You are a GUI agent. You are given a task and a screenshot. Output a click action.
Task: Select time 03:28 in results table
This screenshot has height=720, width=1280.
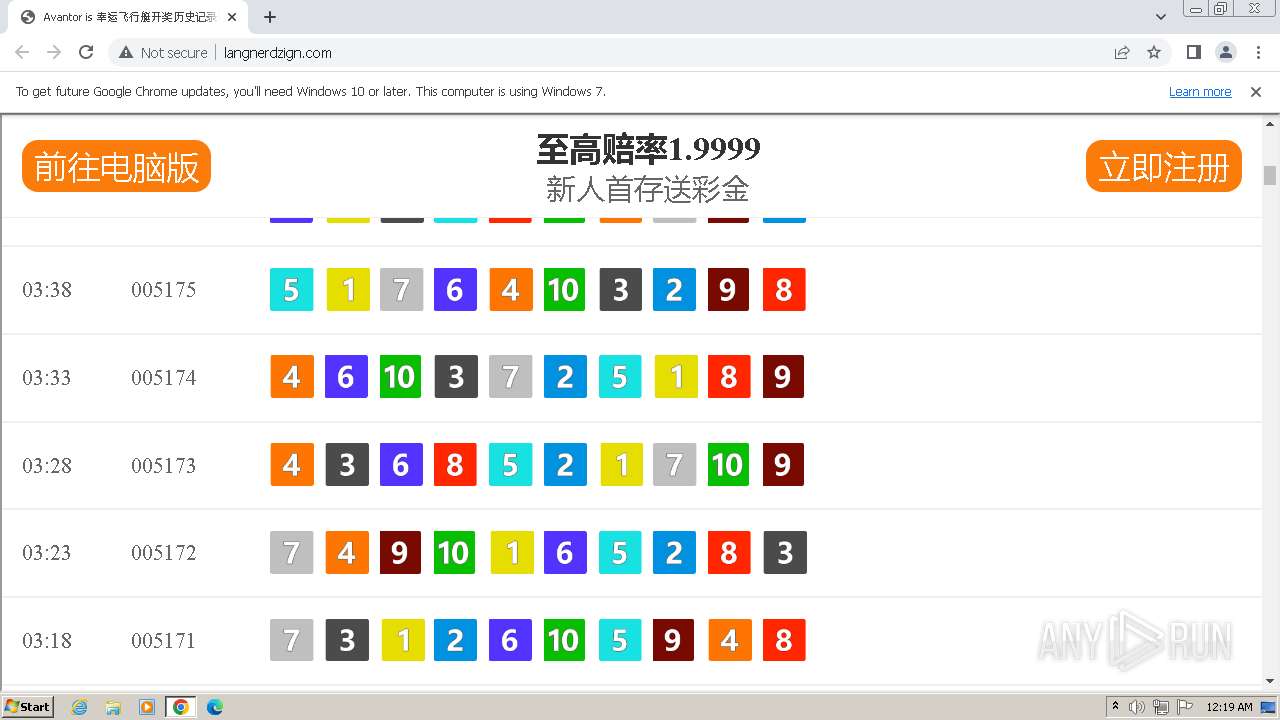(x=47, y=466)
